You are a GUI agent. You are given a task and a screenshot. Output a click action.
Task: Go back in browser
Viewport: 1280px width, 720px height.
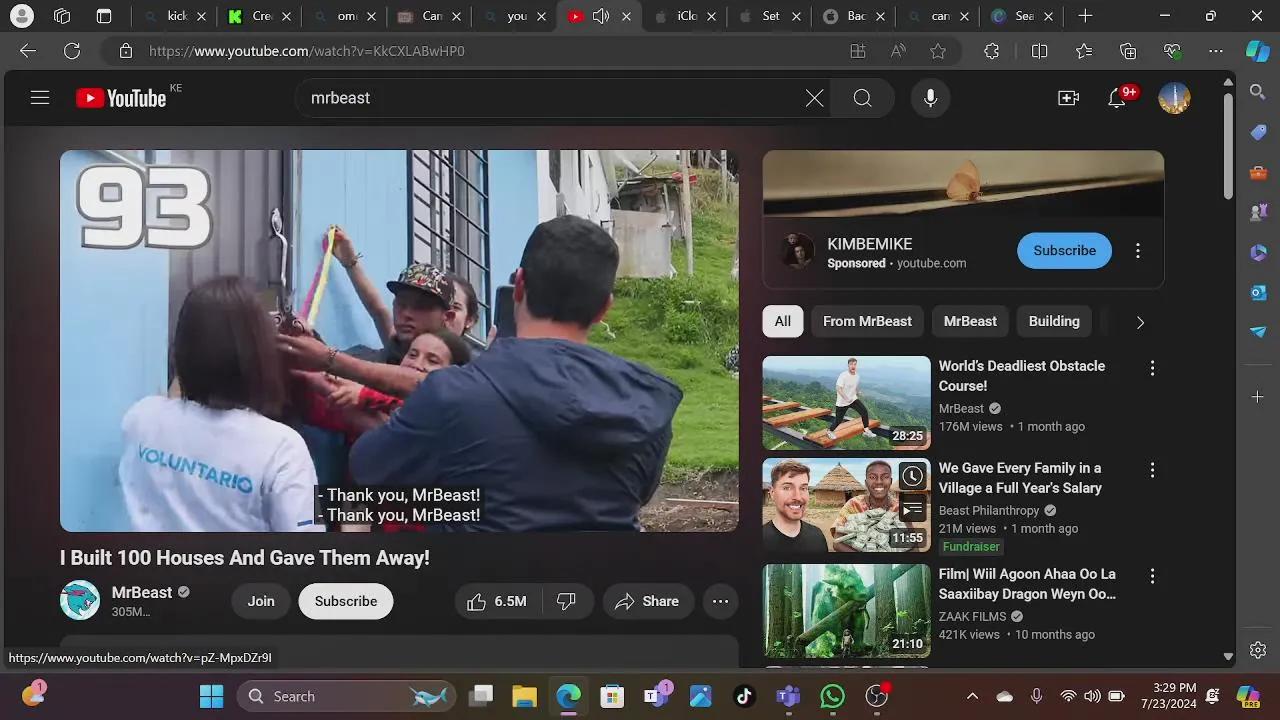[28, 51]
